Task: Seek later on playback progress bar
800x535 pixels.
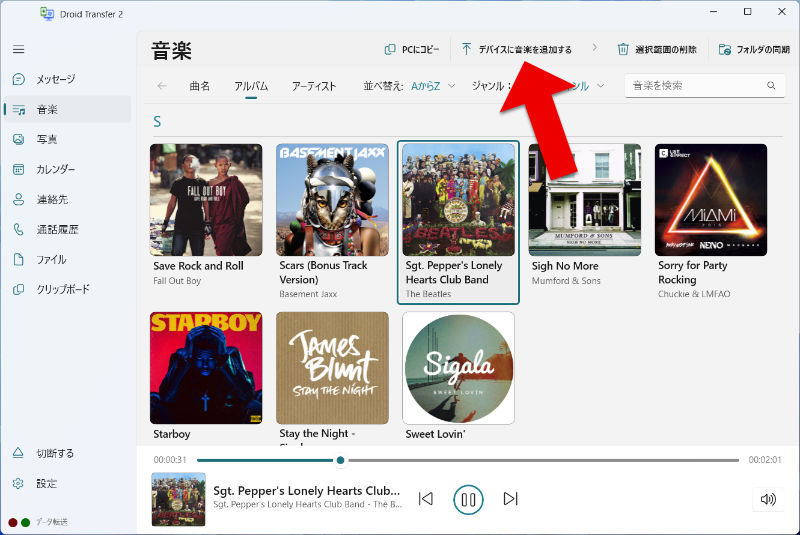Action: (x=543, y=460)
